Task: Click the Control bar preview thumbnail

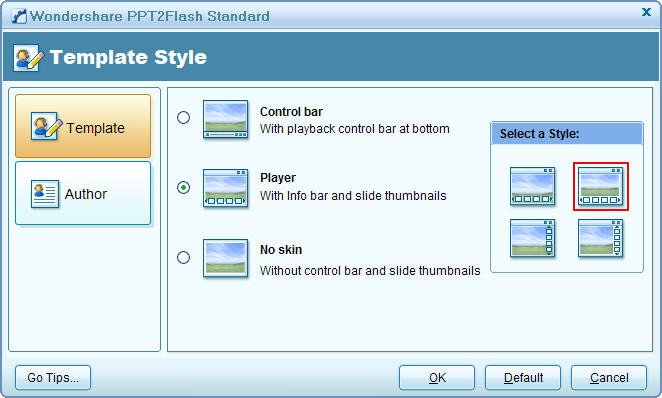Action: (x=225, y=119)
